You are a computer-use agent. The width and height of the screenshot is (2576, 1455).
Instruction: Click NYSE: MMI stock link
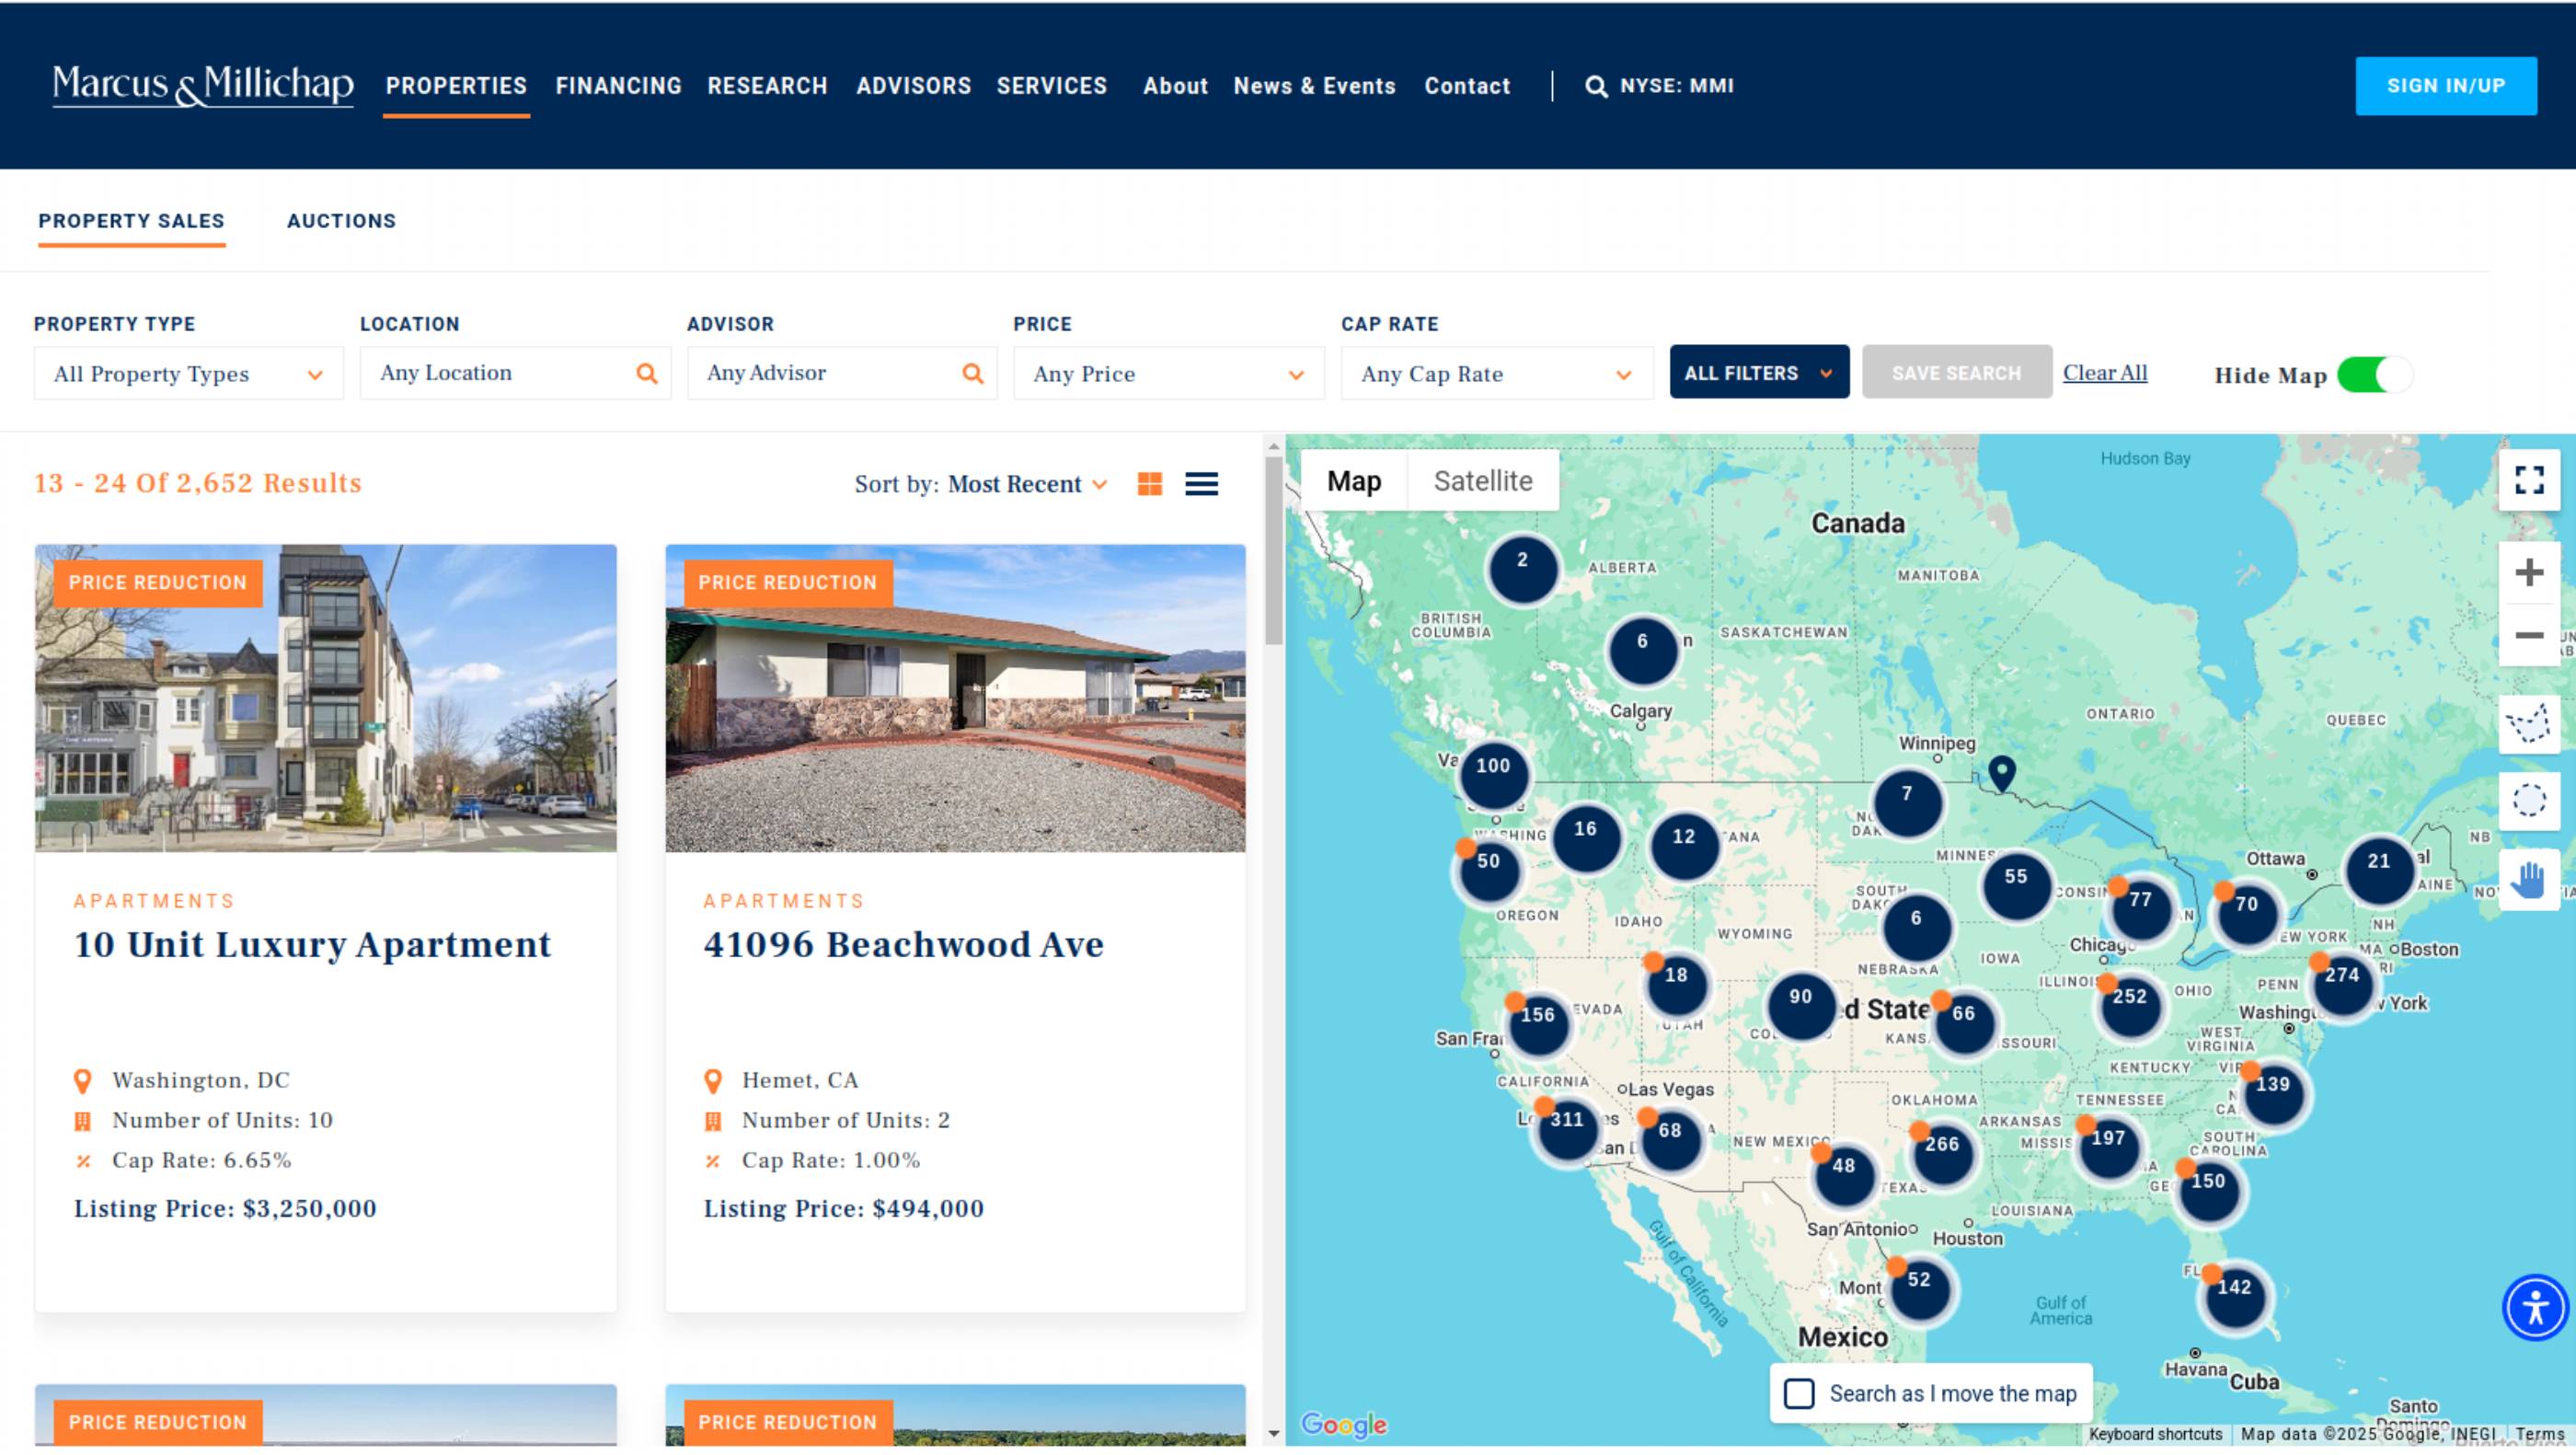[x=1676, y=86]
